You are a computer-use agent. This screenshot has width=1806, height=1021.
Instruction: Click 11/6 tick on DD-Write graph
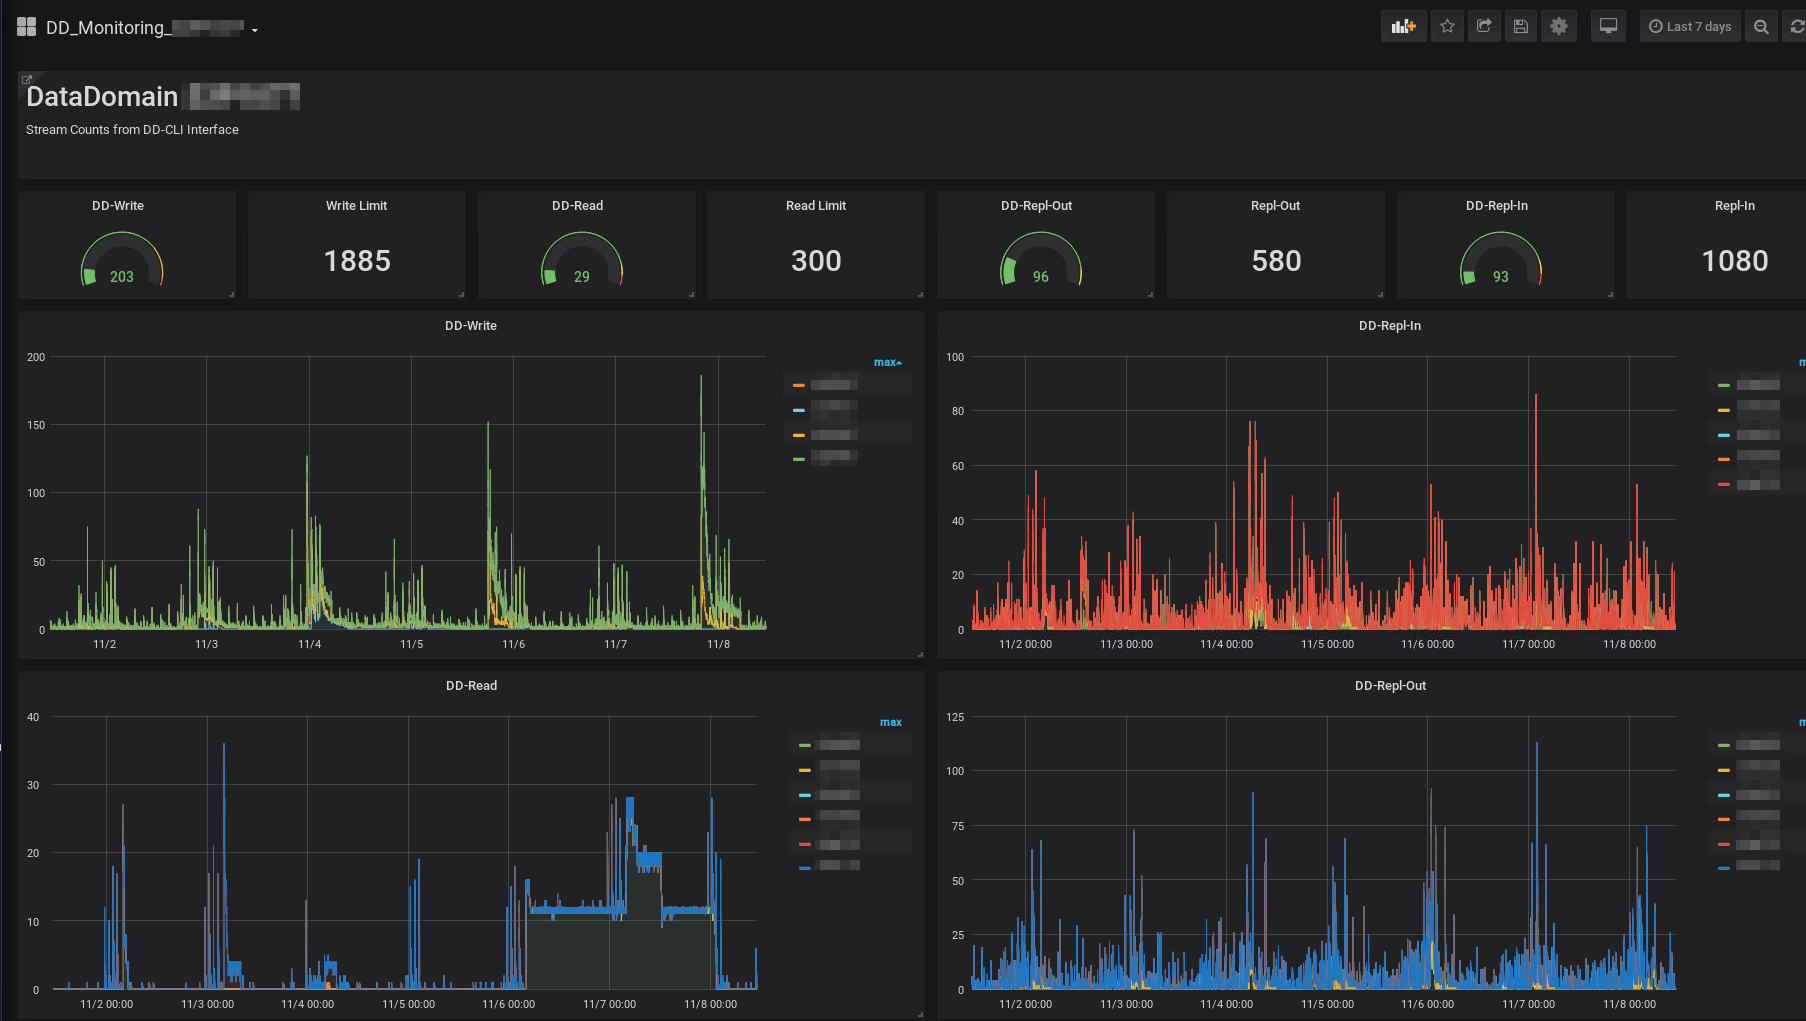[513, 645]
